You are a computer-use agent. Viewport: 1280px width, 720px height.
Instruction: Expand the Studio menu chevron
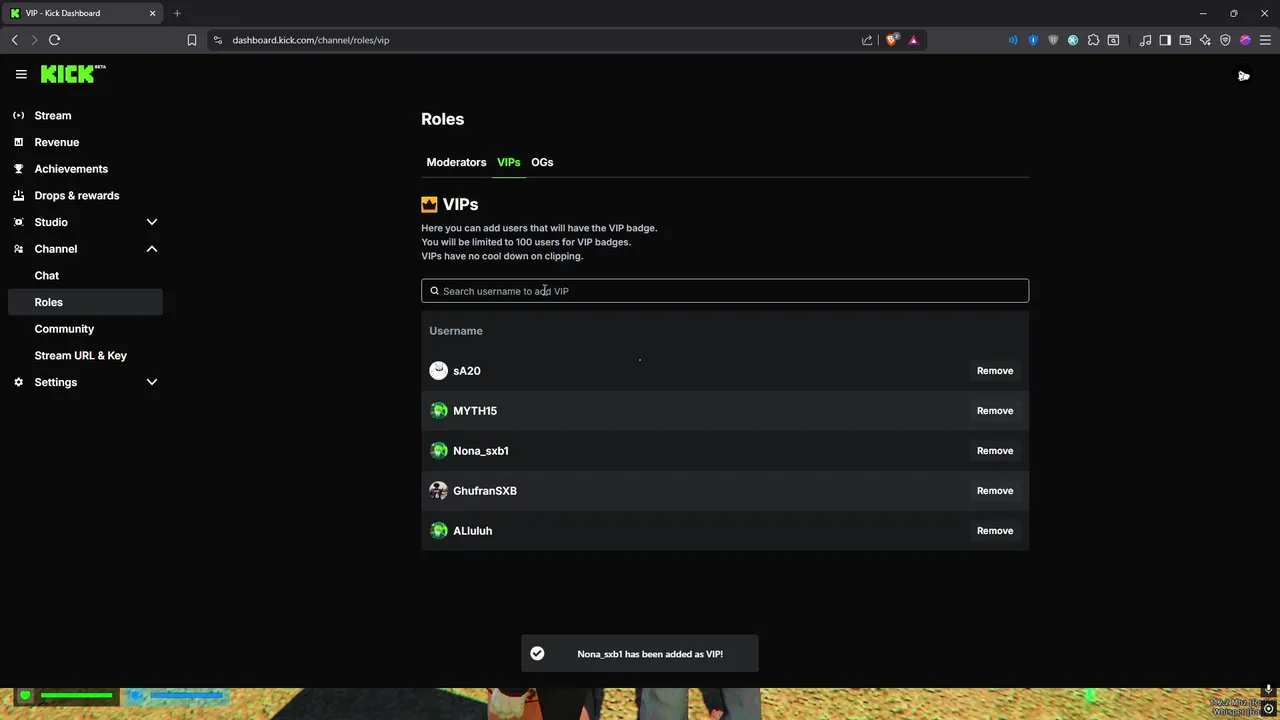coord(152,222)
